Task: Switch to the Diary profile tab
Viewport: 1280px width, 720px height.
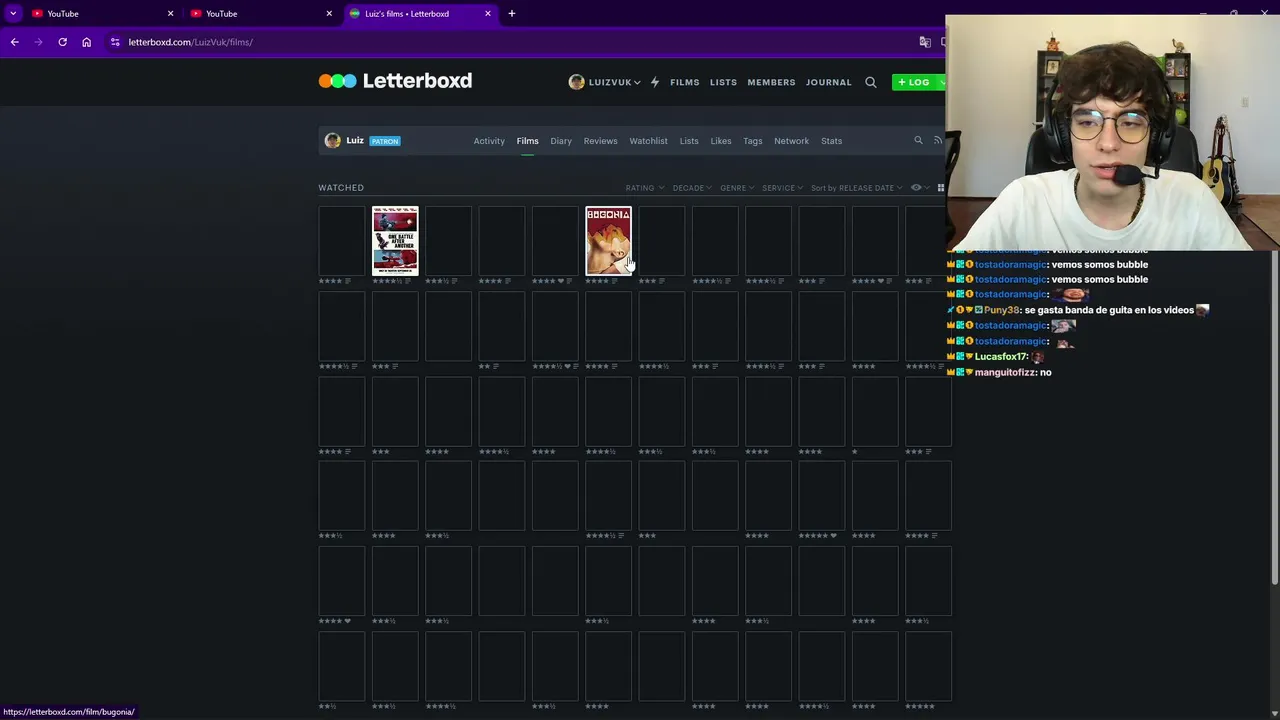Action: point(561,141)
